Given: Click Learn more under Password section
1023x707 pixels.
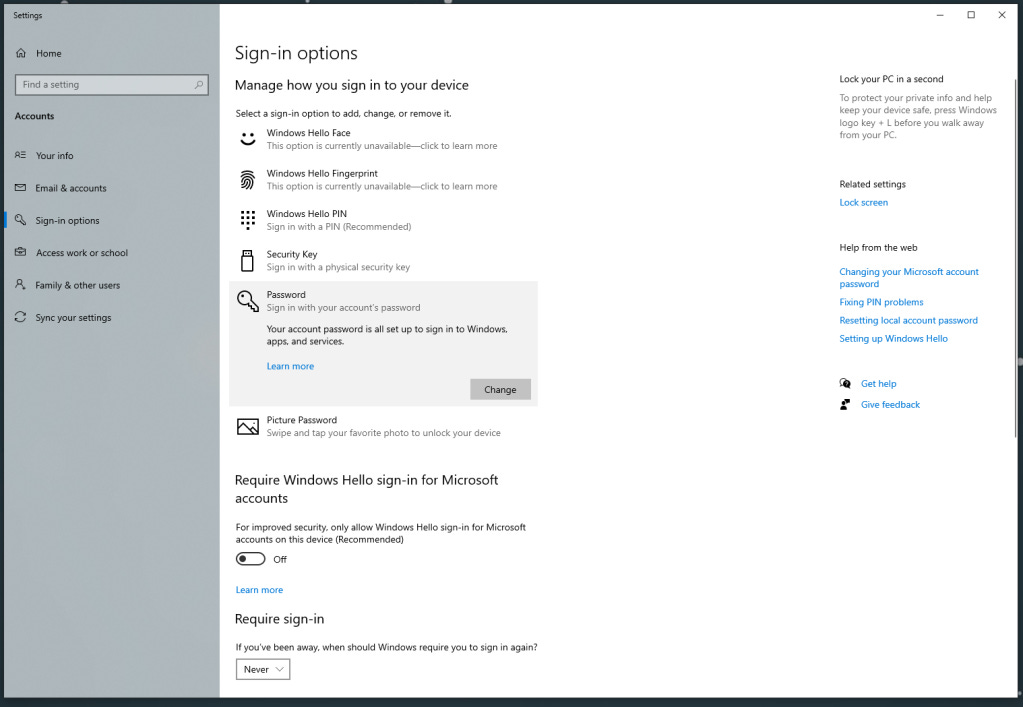Looking at the screenshot, I should pos(290,366).
